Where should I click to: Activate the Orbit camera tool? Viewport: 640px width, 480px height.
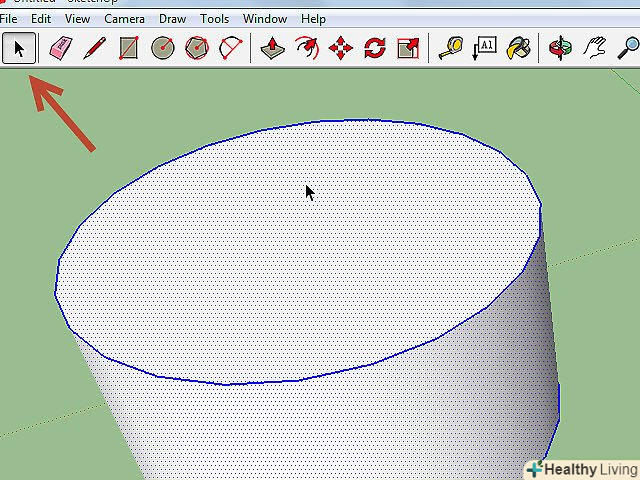[x=561, y=47]
